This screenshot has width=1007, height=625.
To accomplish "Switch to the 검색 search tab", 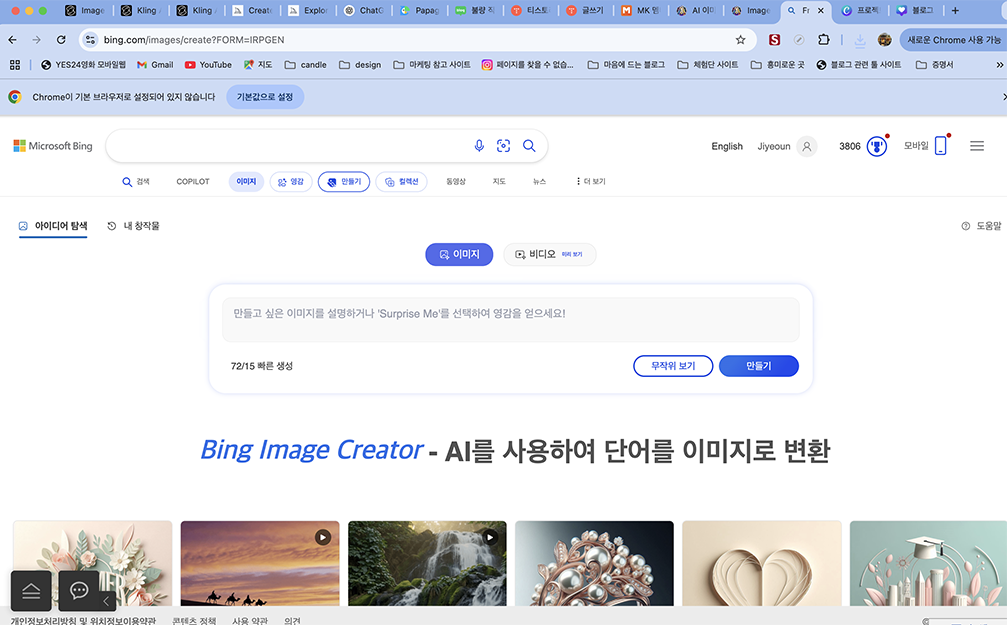I will 136,182.
